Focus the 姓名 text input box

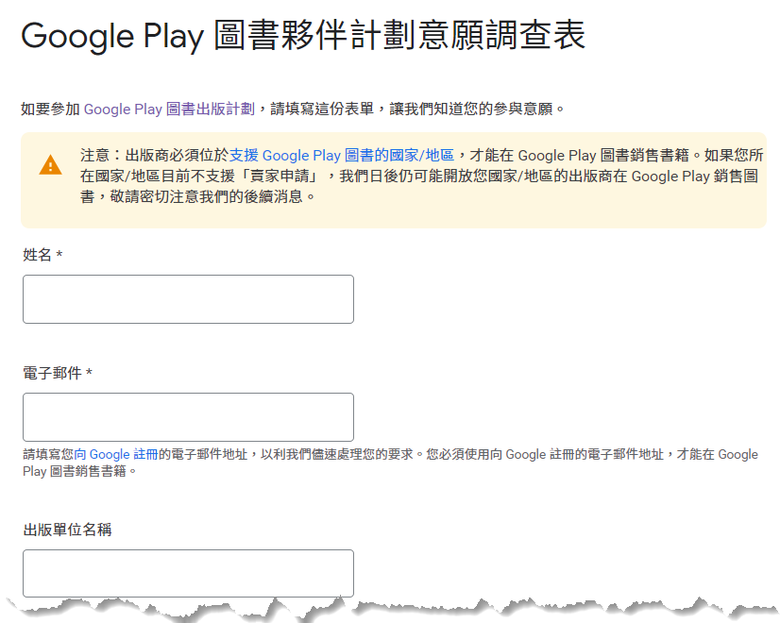[x=188, y=299]
